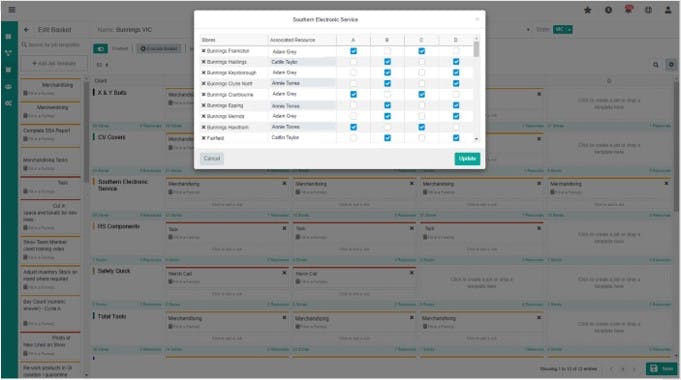Uncheck column A for Bunnings Hawthorn
The height and width of the screenshot is (380, 681).
click(354, 127)
